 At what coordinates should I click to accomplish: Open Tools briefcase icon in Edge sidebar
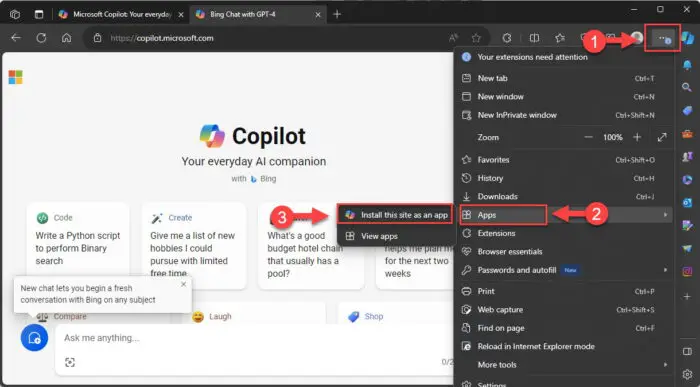tap(688, 133)
